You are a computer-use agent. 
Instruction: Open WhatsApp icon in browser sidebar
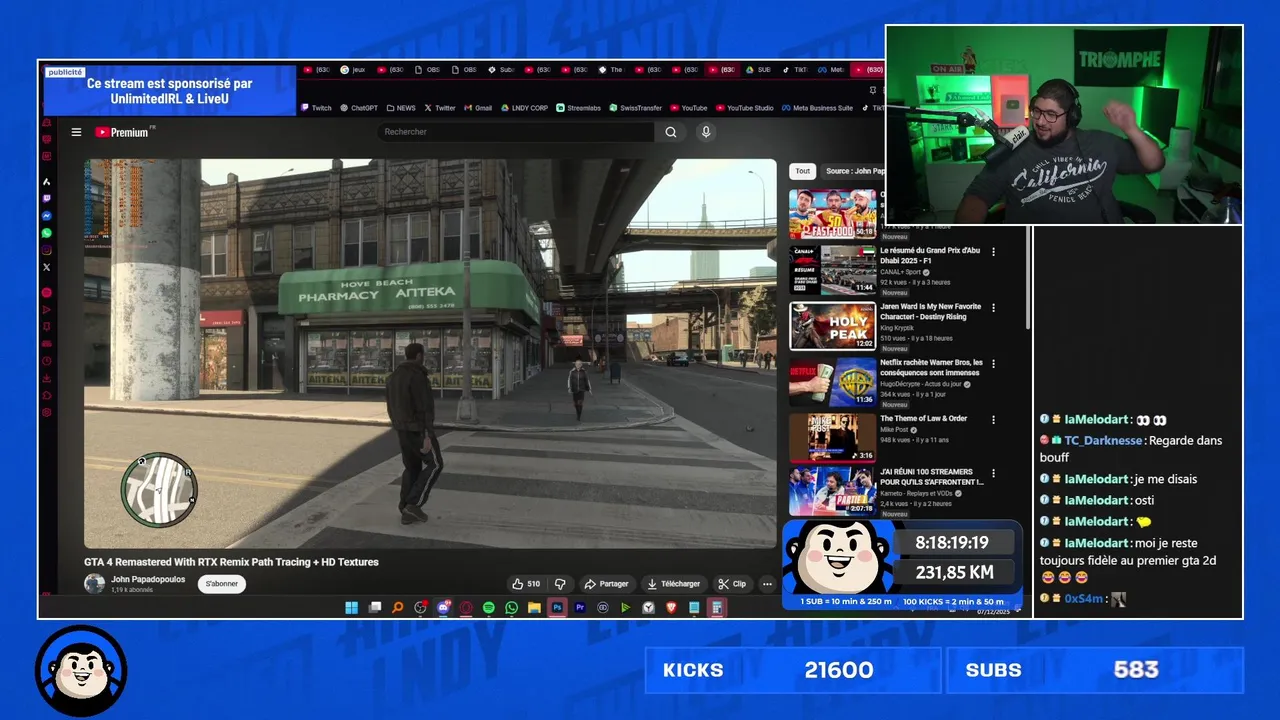pyautogui.click(x=47, y=233)
